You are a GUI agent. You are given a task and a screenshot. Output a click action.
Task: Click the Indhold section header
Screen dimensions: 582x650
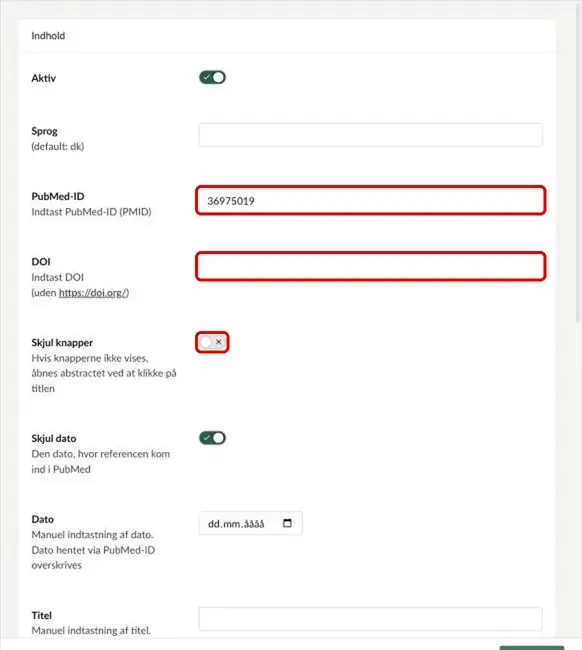pos(48,36)
